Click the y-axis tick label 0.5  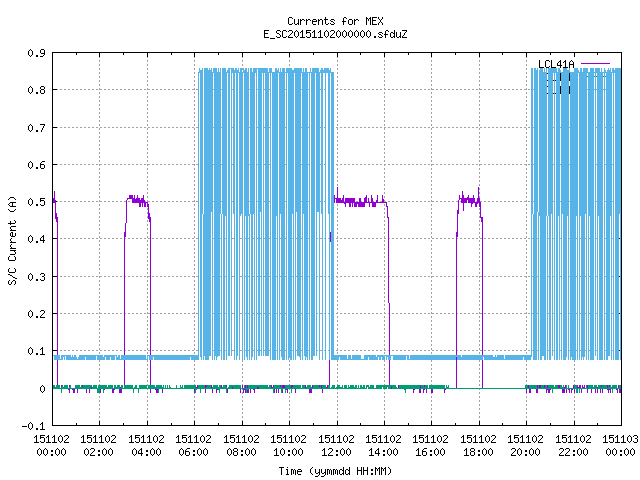(x=36, y=202)
